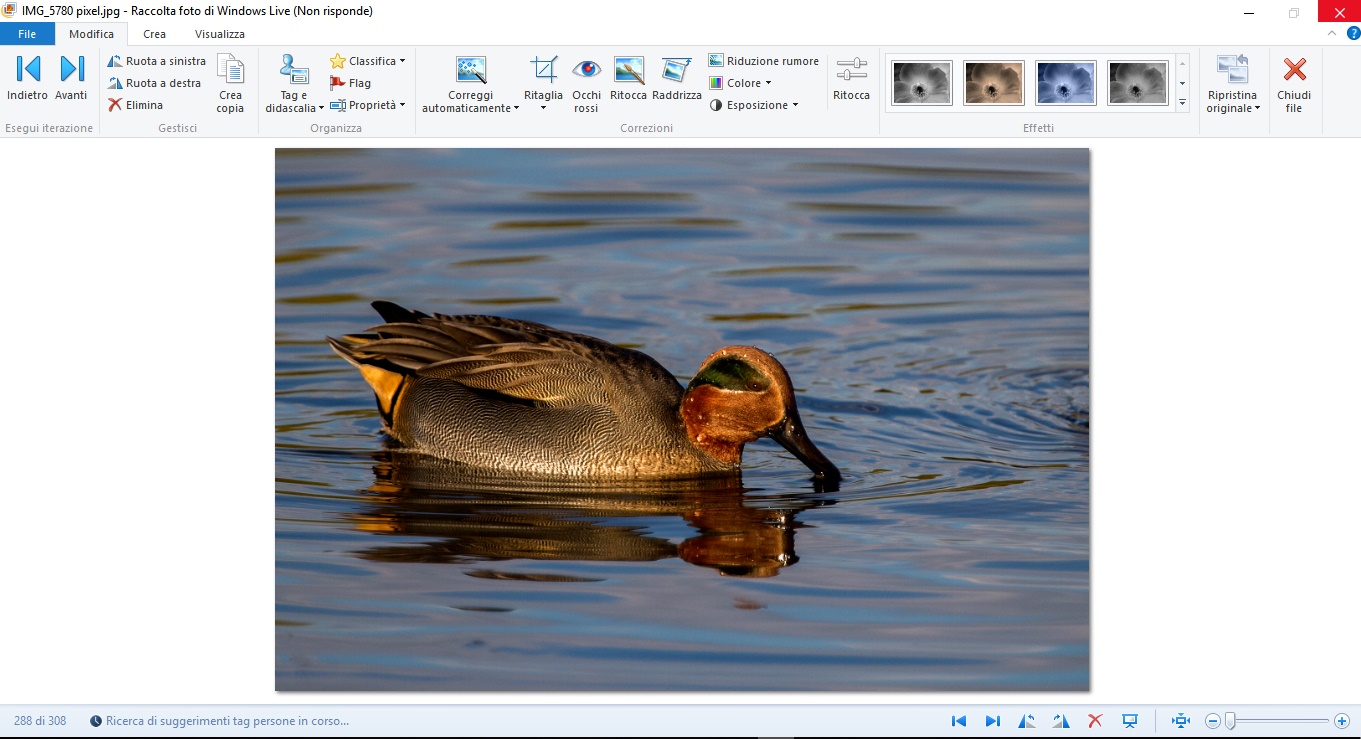1361x739 pixels.
Task: Open the Tag e didascalia dropdown arrow
Action: coord(322,108)
